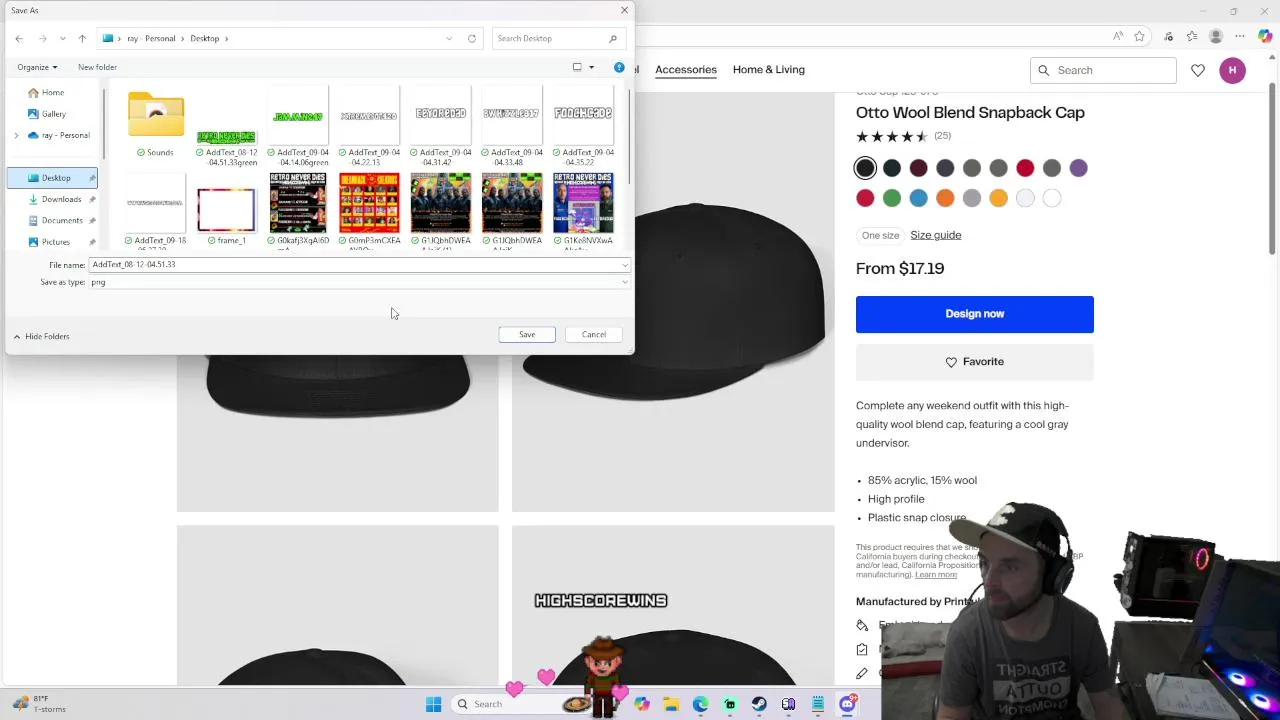This screenshot has width=1280, height=720.
Task: Cancel the Save As dialog
Action: pos(594,334)
